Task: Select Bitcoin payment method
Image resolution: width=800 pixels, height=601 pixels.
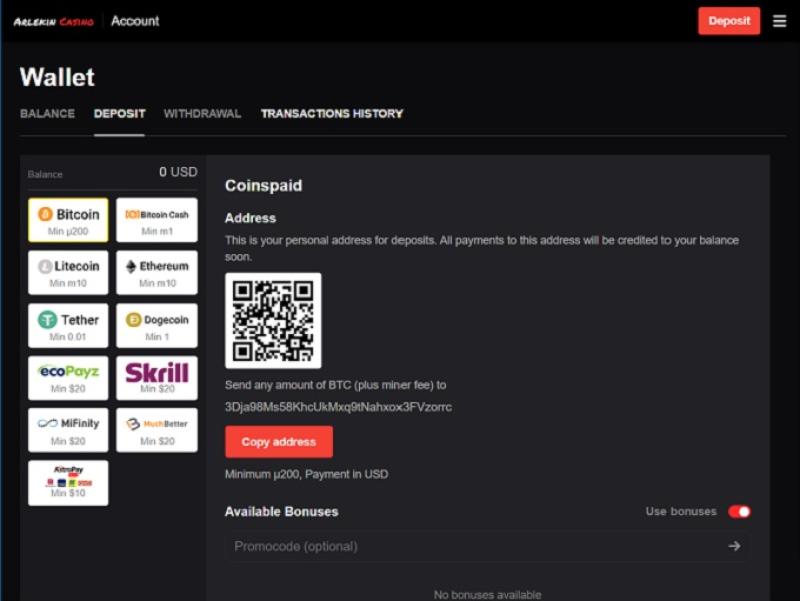Action: point(68,220)
